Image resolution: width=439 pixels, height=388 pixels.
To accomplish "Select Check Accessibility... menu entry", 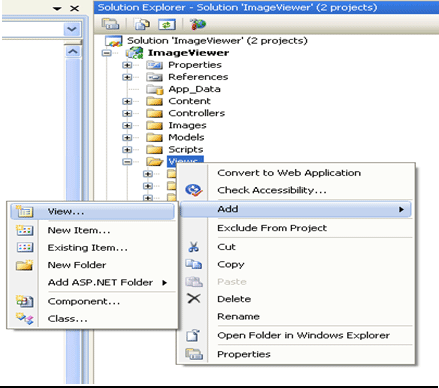I will tap(272, 190).
